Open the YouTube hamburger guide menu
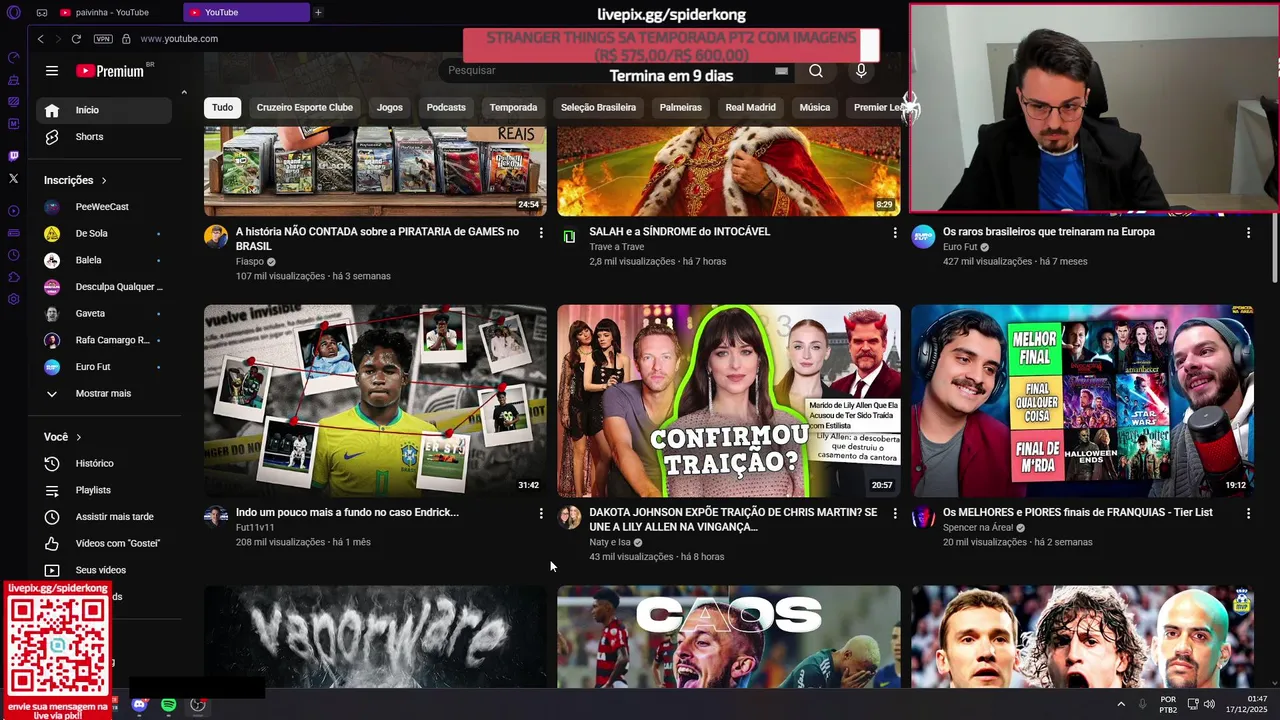The image size is (1280, 720). point(52,71)
